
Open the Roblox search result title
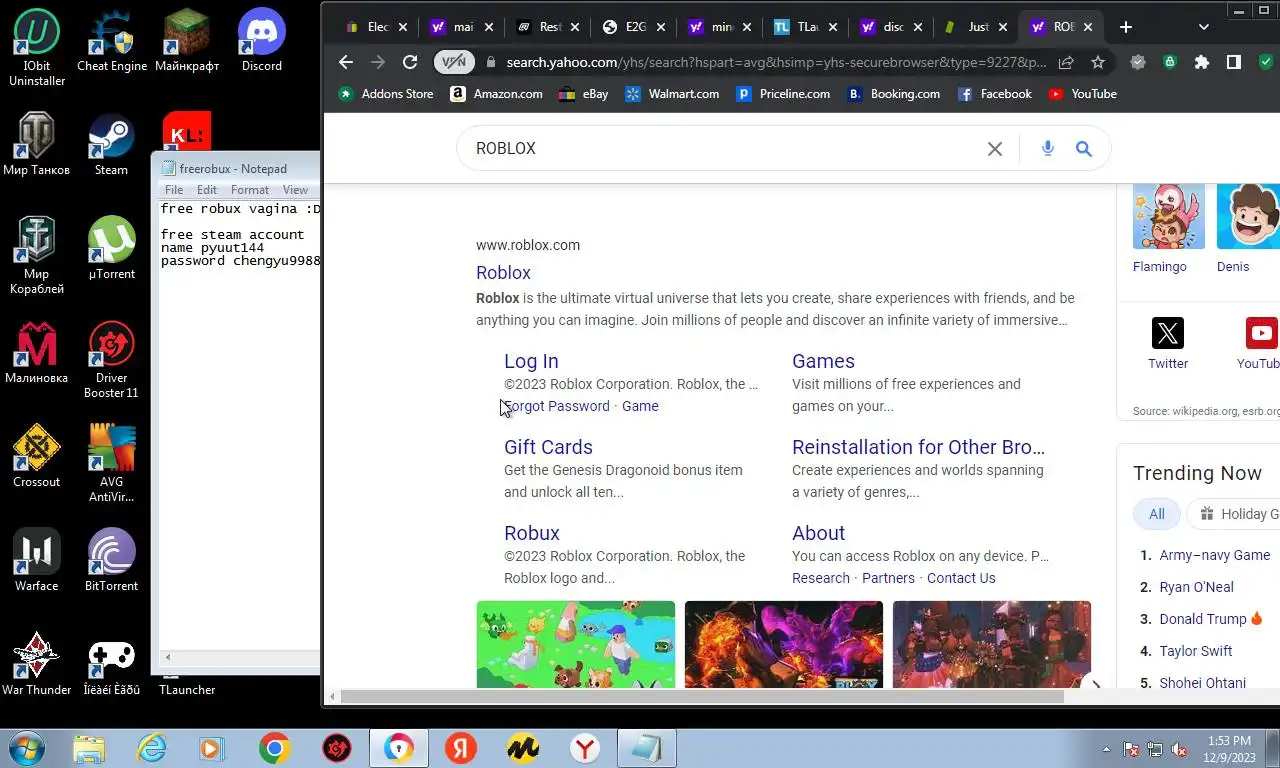tap(503, 273)
